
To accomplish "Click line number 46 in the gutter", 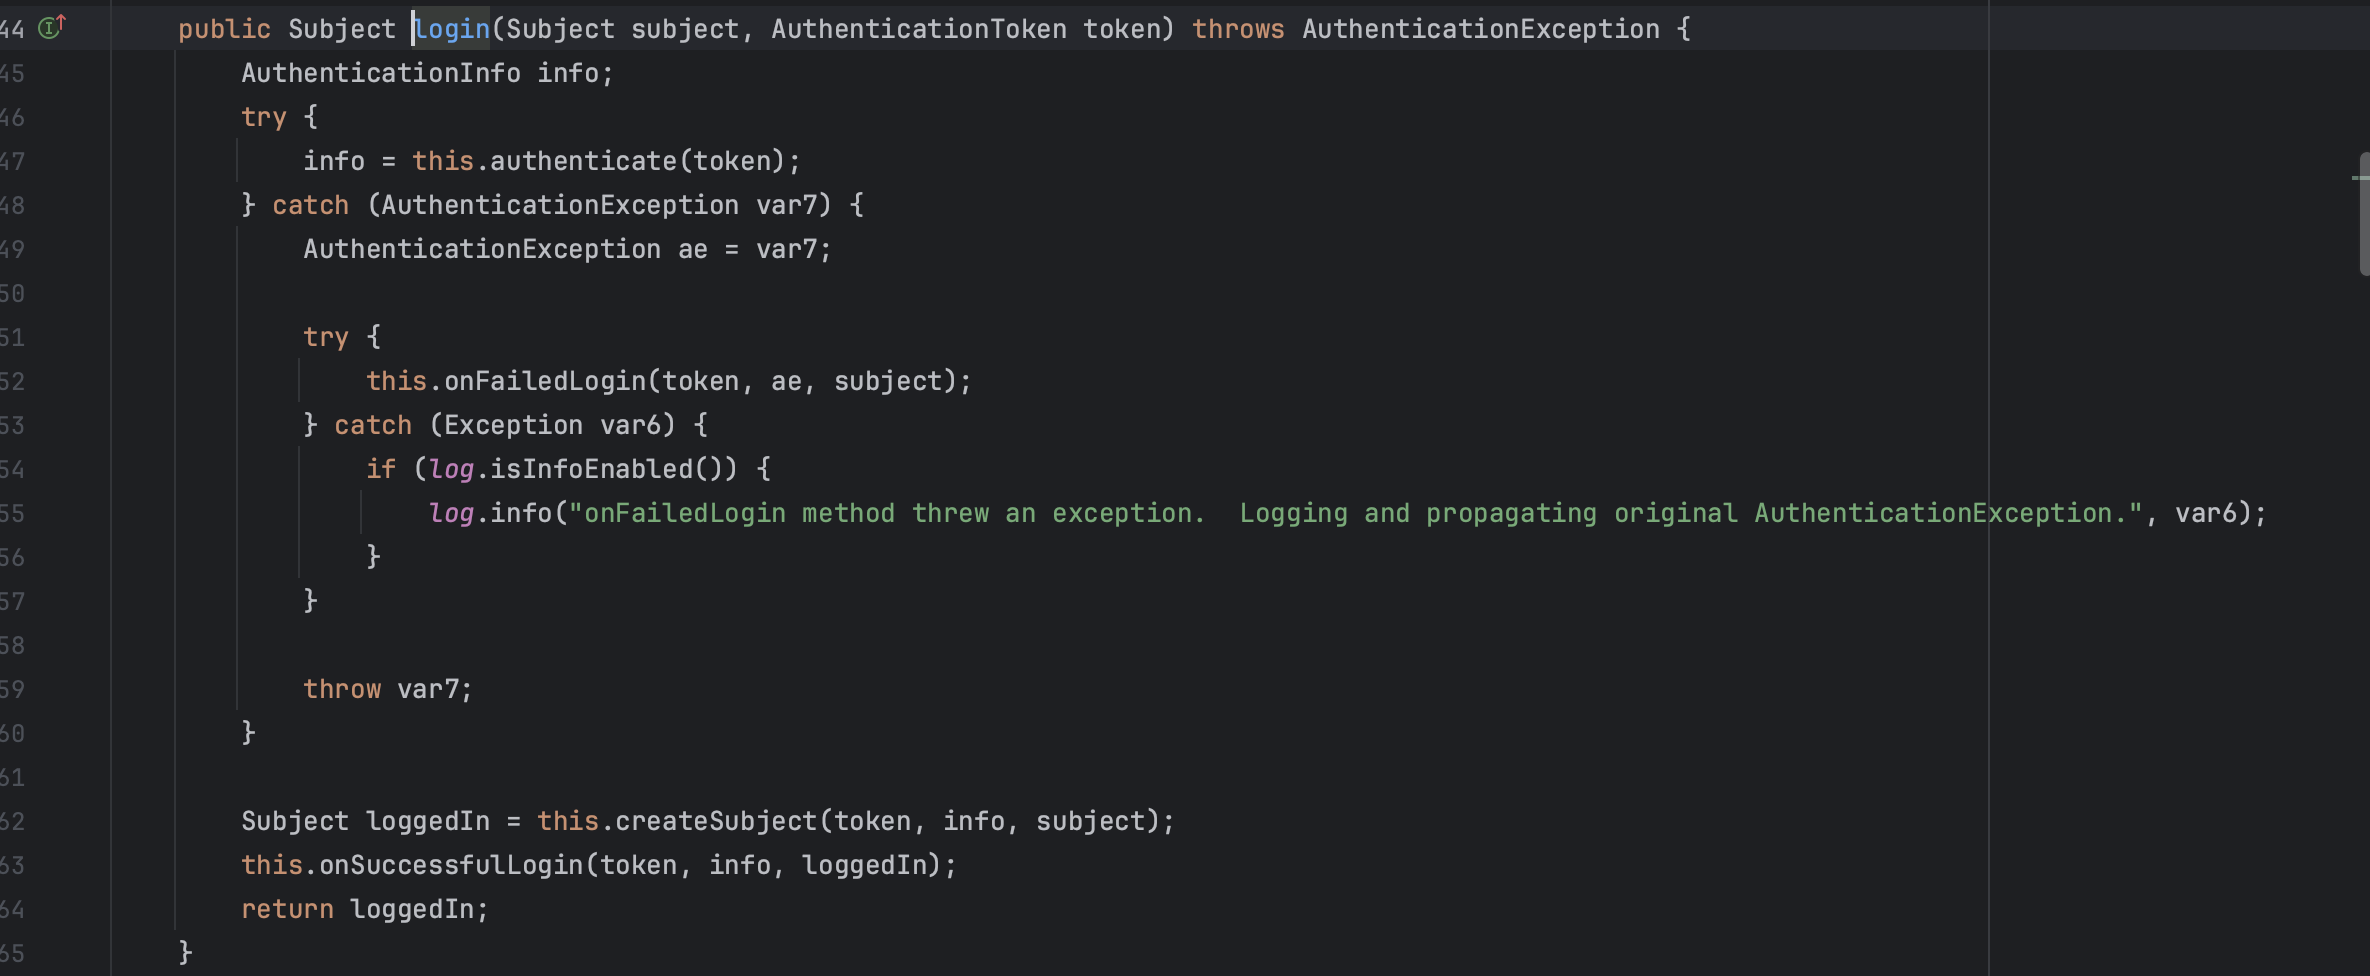I will click(x=12, y=117).
